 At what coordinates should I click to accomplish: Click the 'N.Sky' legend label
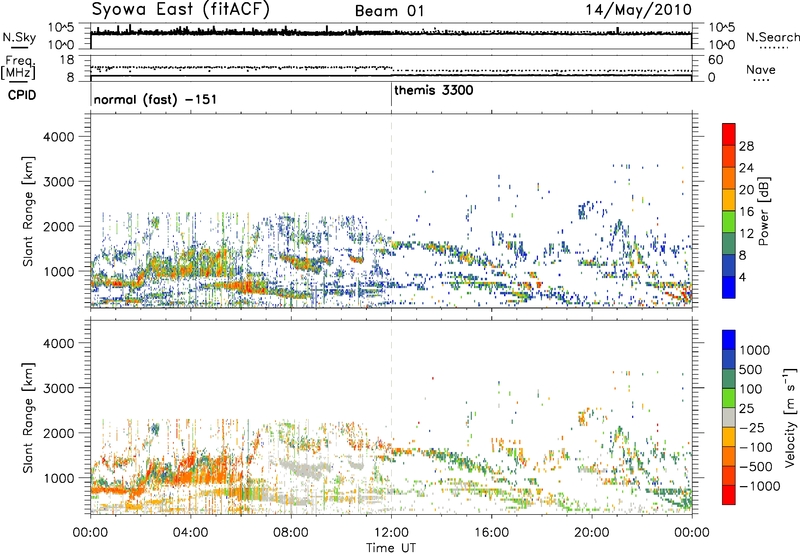coord(19,37)
